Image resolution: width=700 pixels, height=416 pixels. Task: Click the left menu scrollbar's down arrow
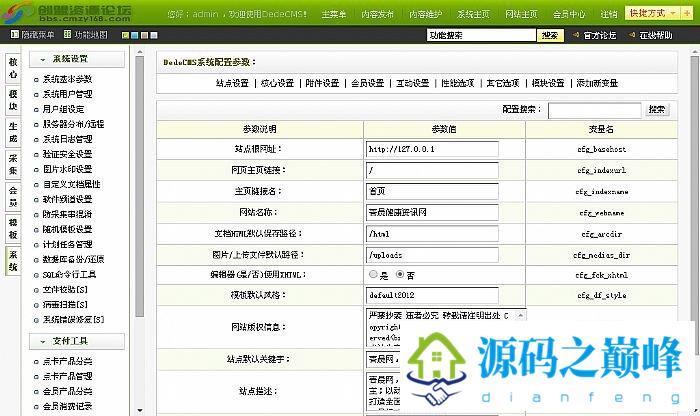140,410
